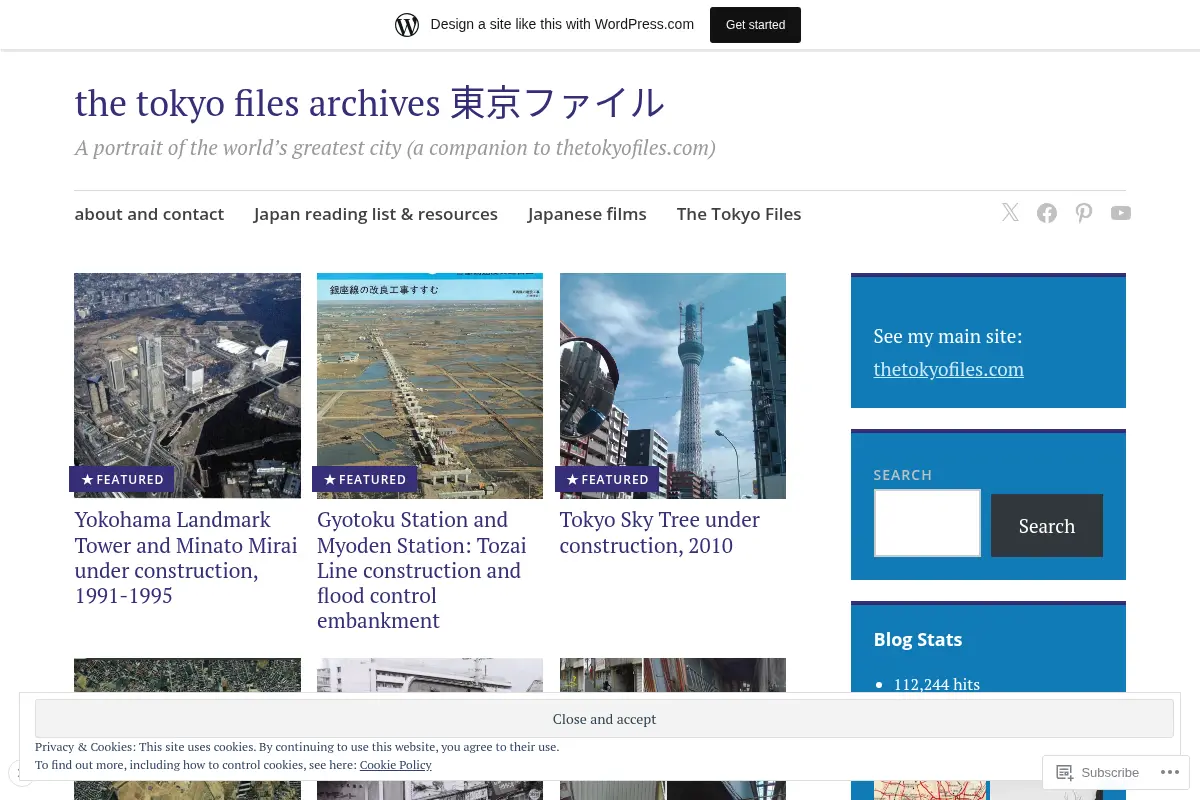Open 'Japan reading list & resources' menu item
This screenshot has height=800, width=1200.
click(x=376, y=214)
